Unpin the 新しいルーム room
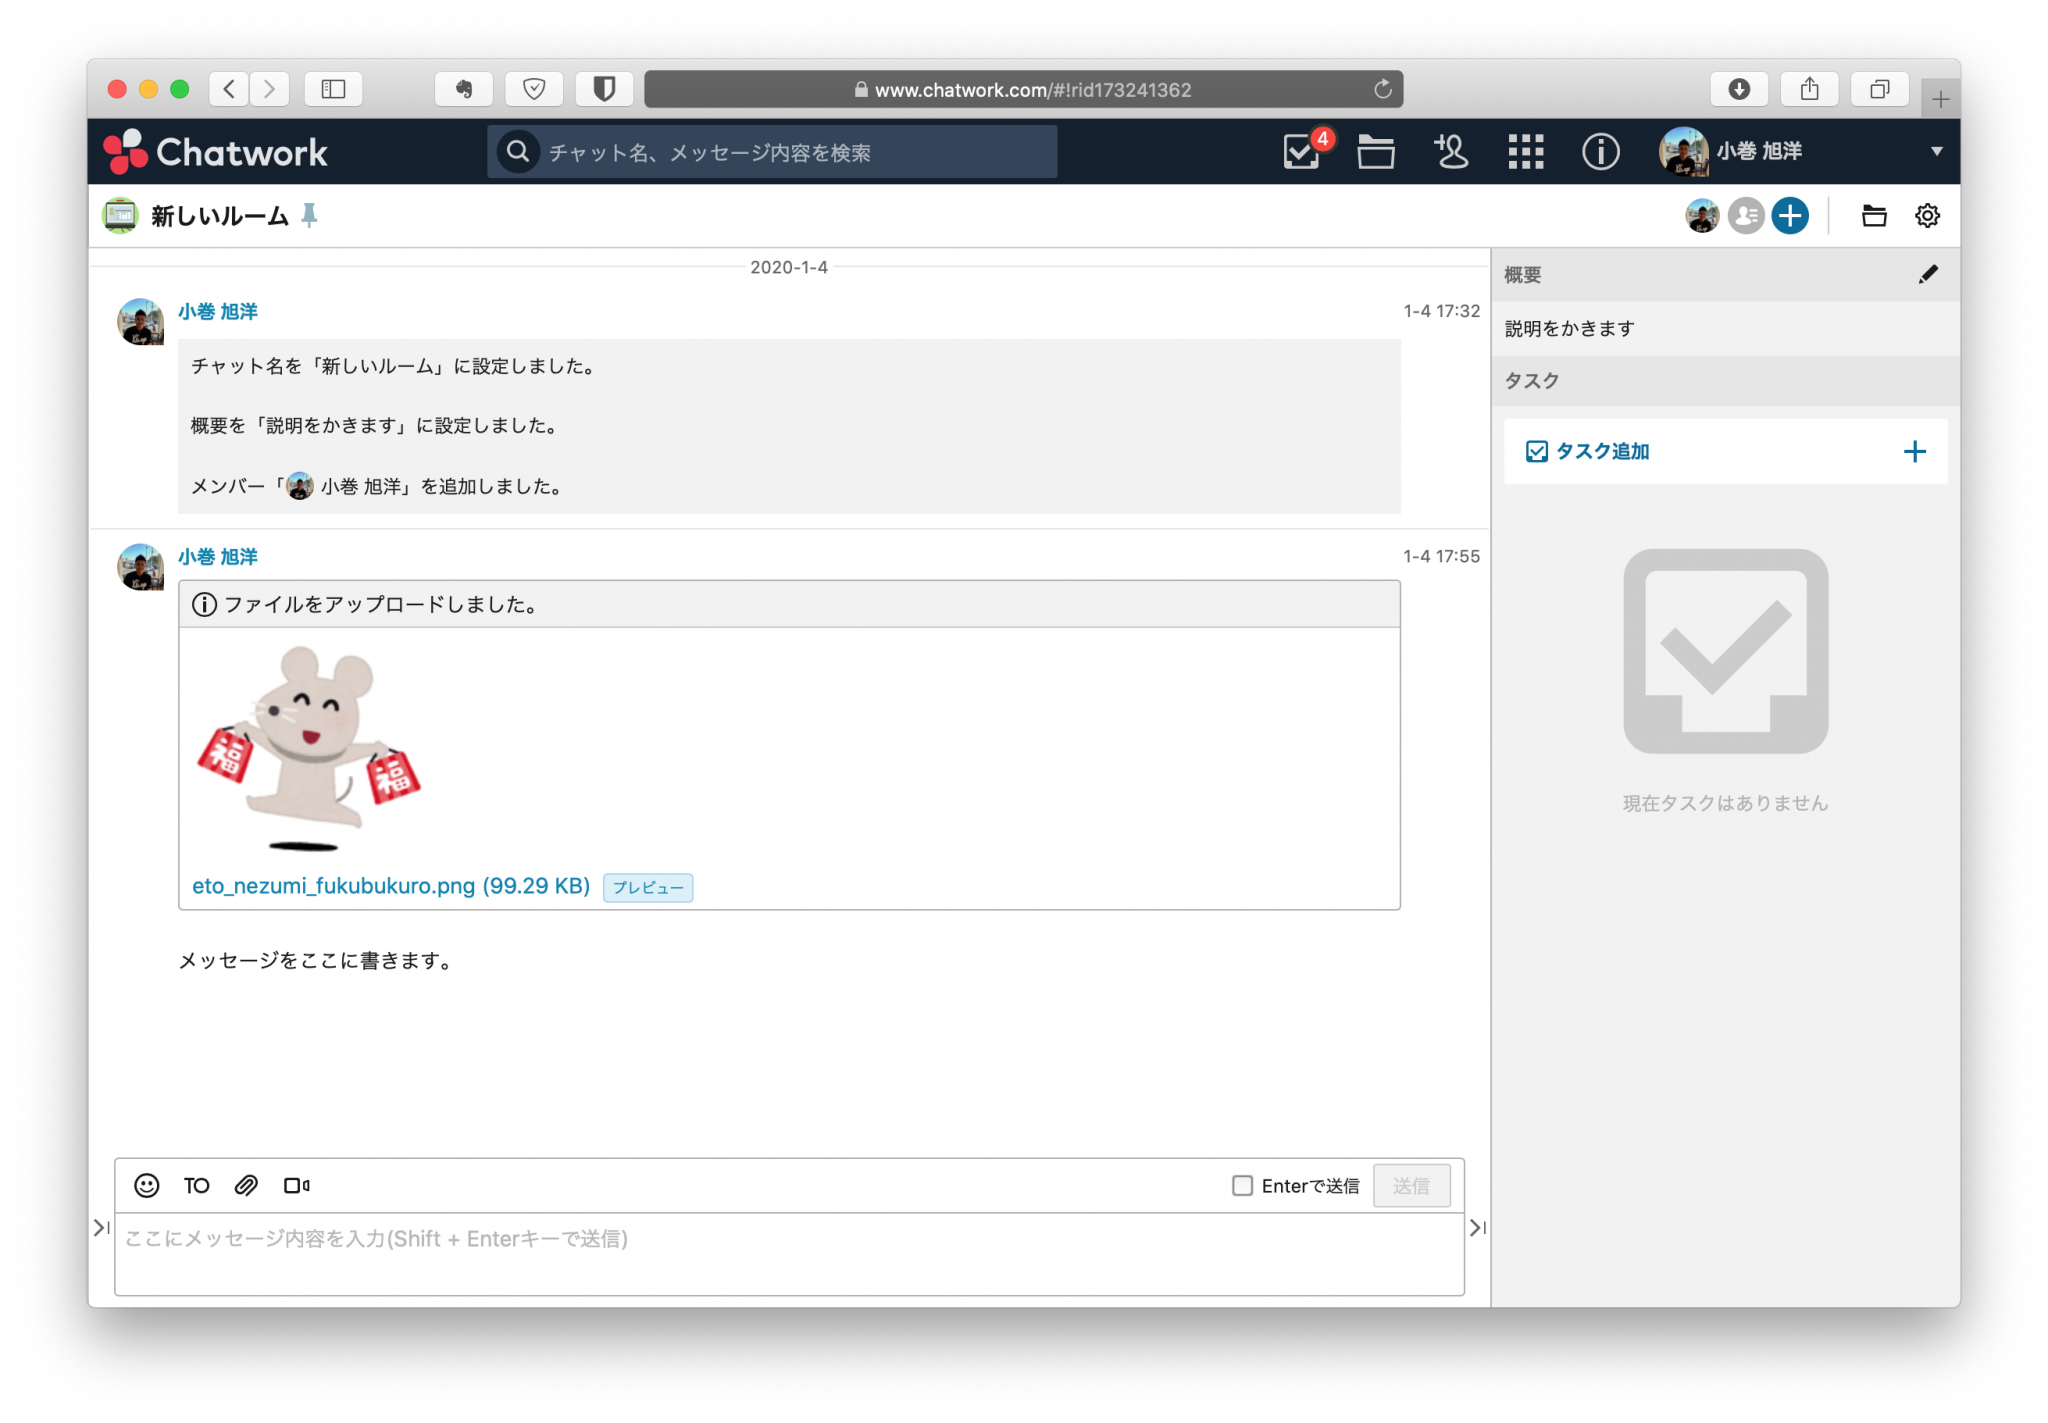 pos(310,214)
